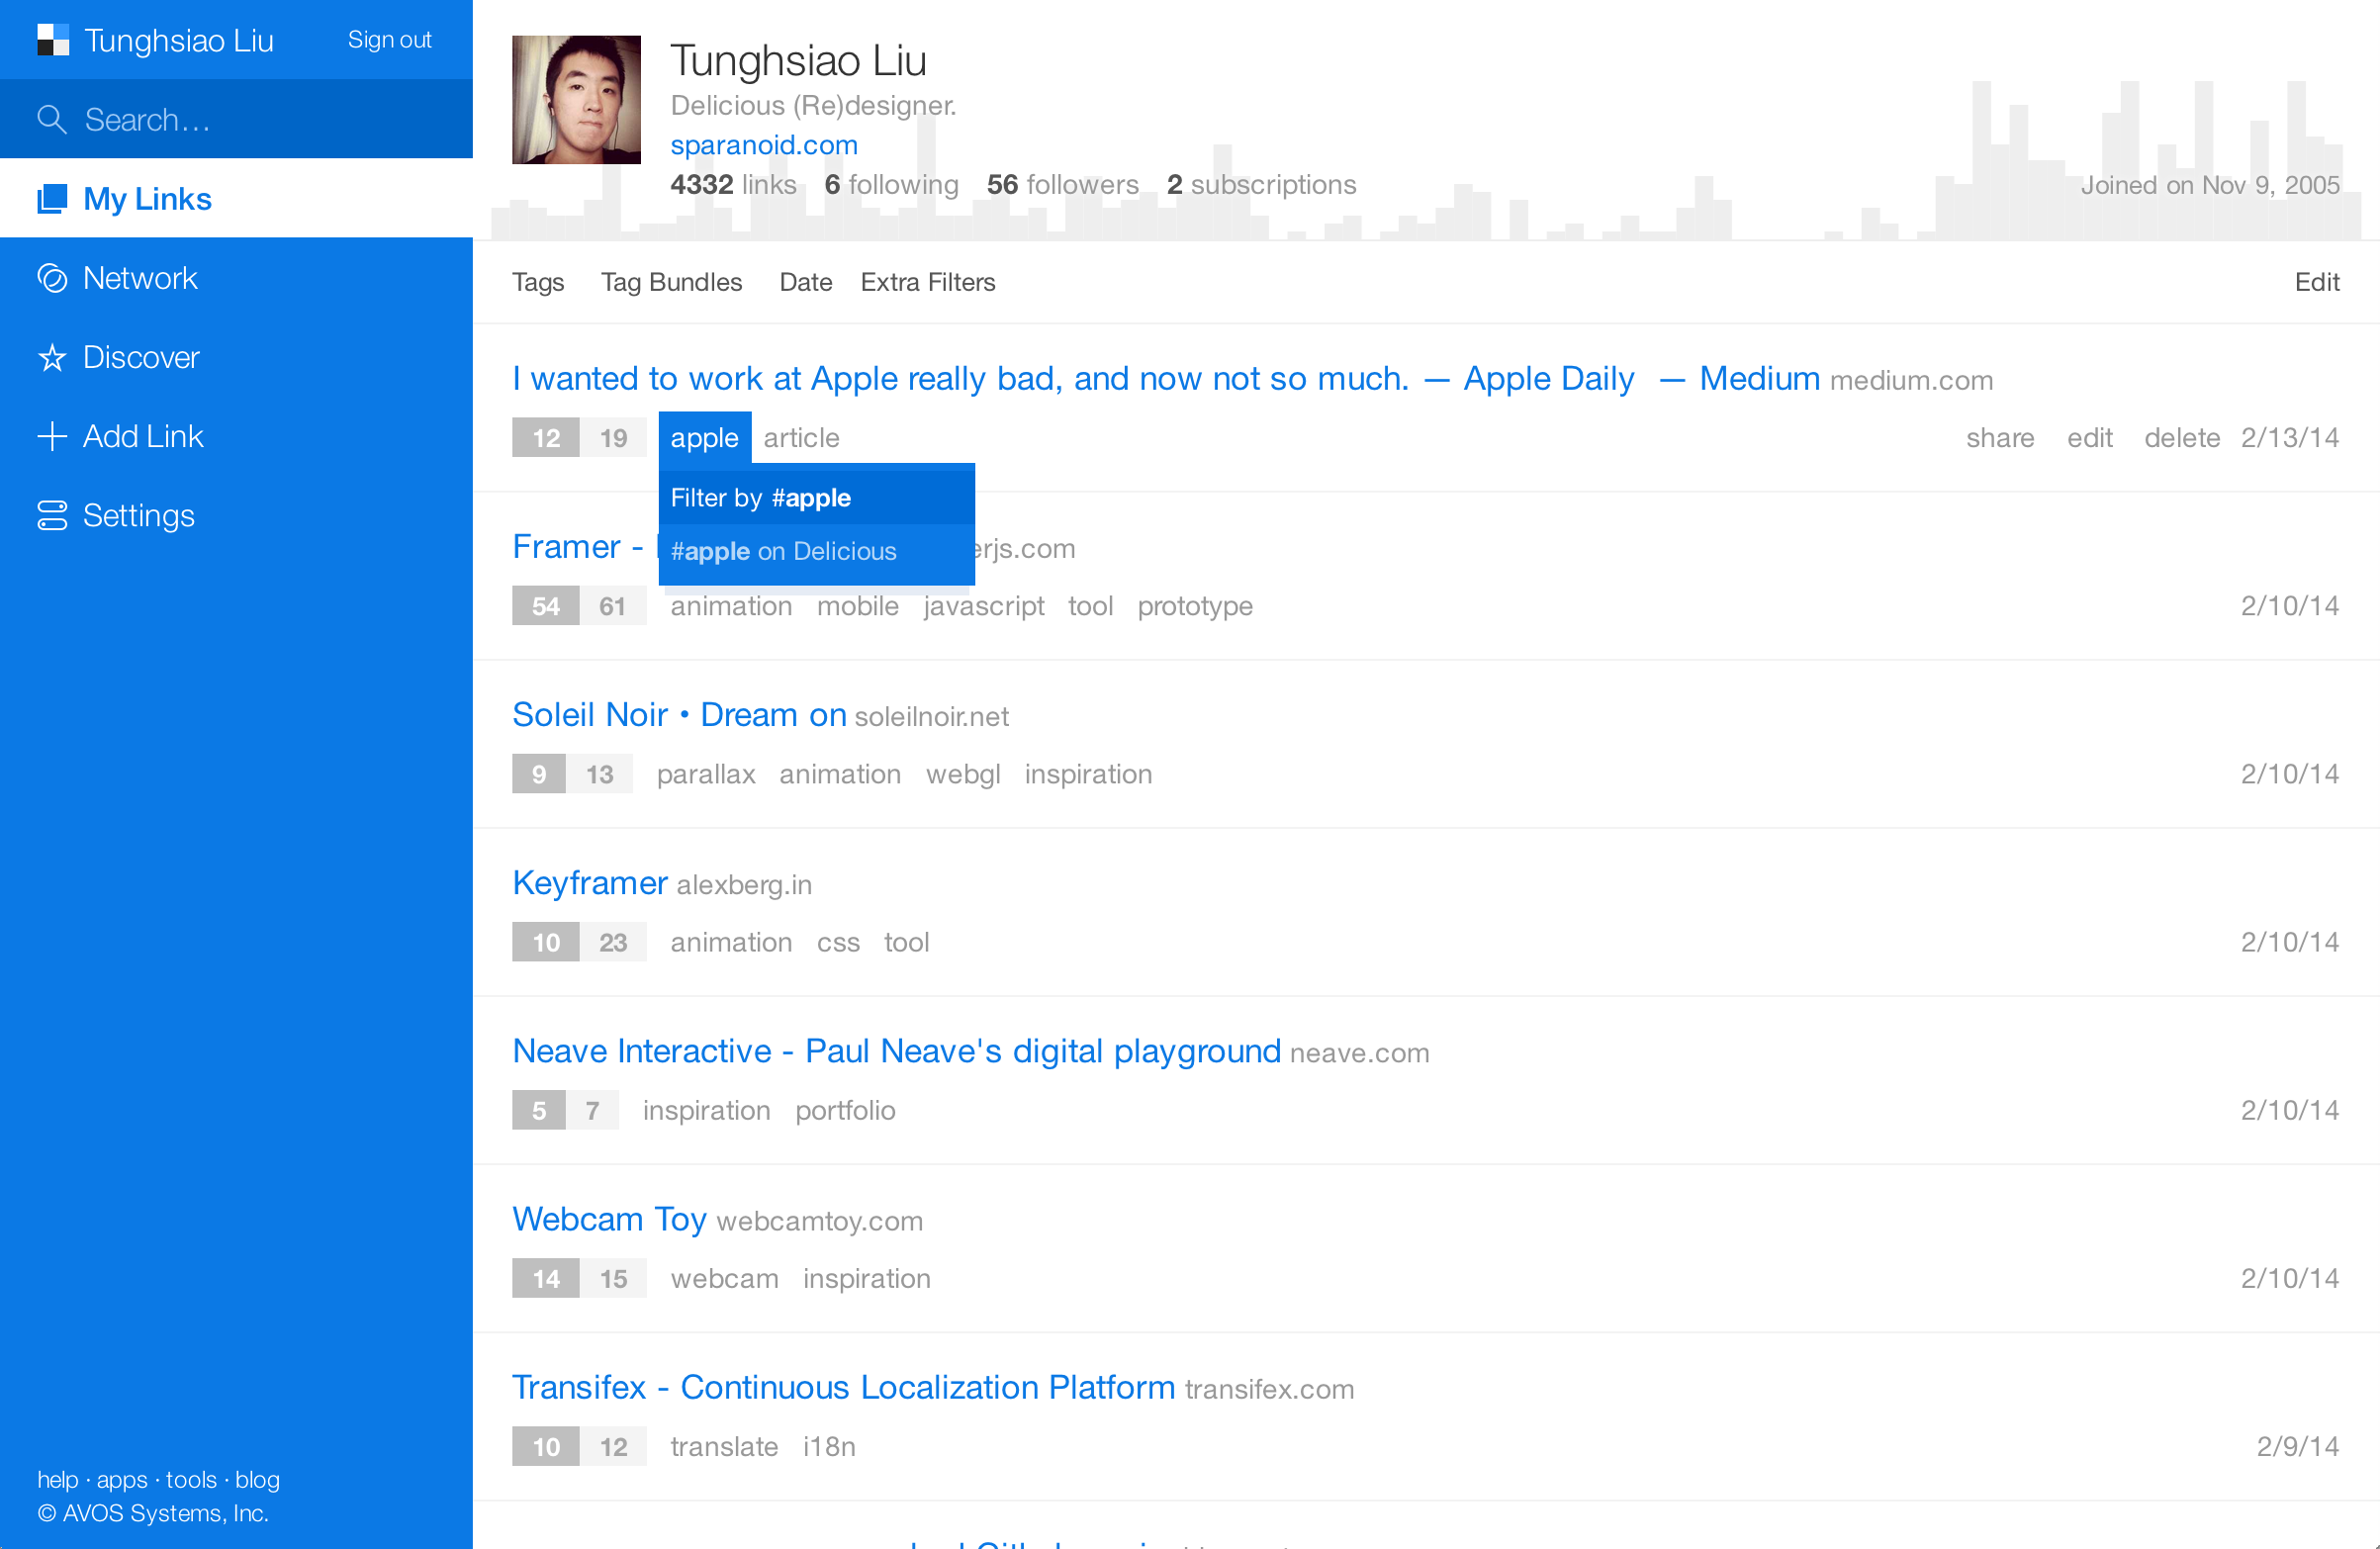Click the Add Link plus icon
This screenshot has height=1549, width=2380.
(x=52, y=436)
